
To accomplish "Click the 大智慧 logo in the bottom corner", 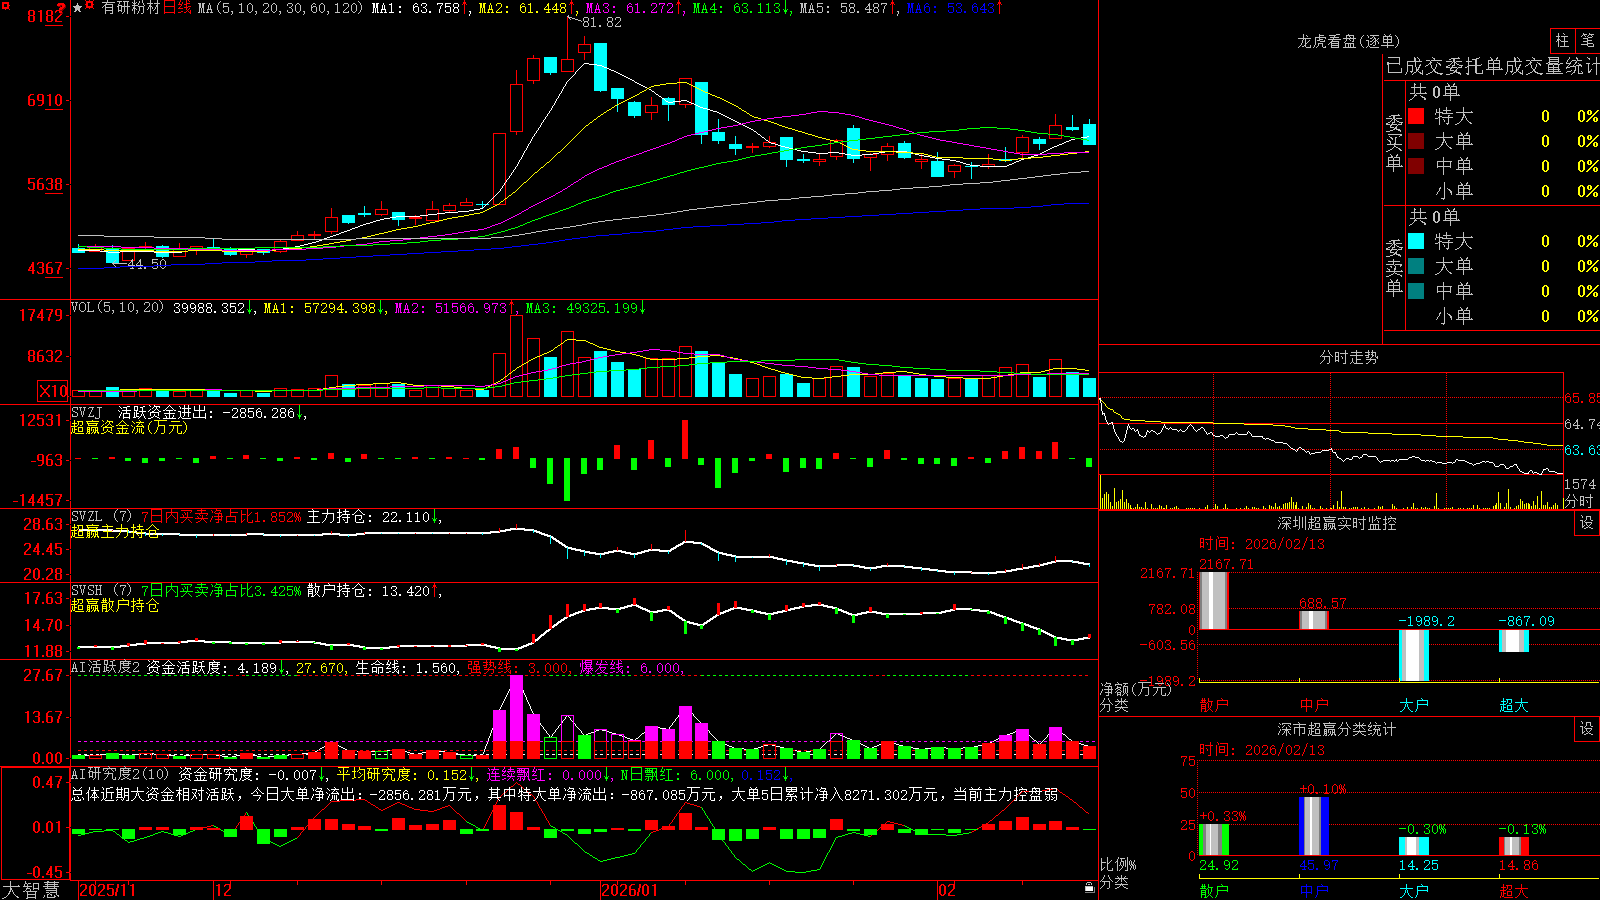I will 31,890.
